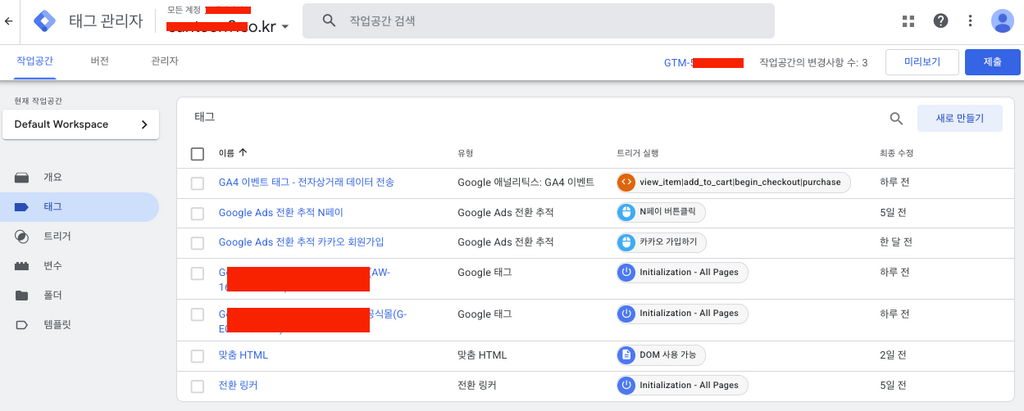Open the 맞춤 HTML tag link

243,355
